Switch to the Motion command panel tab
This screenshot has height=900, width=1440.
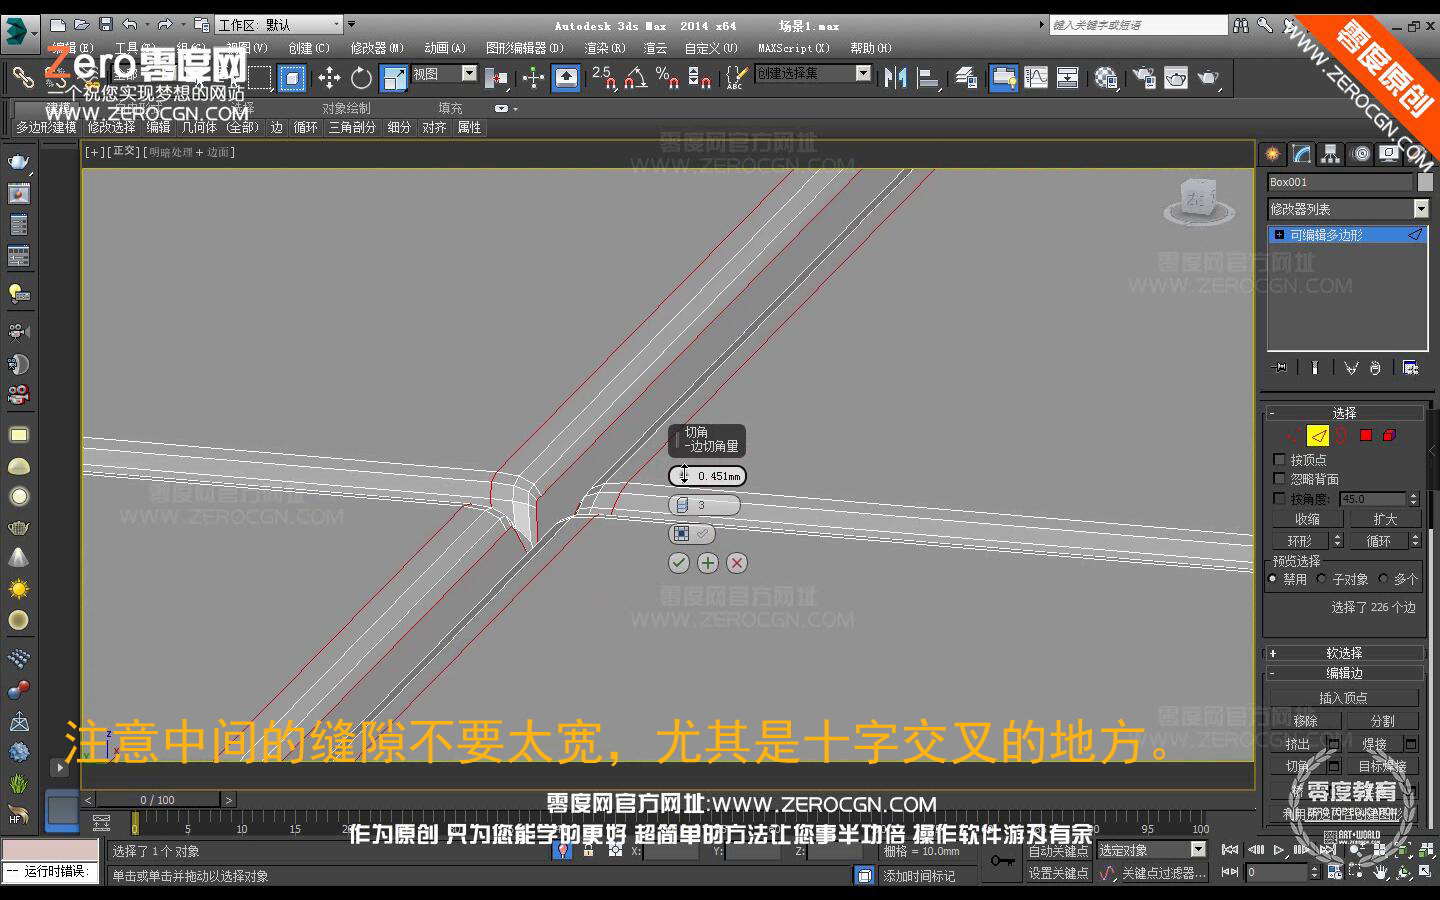[x=1360, y=154]
